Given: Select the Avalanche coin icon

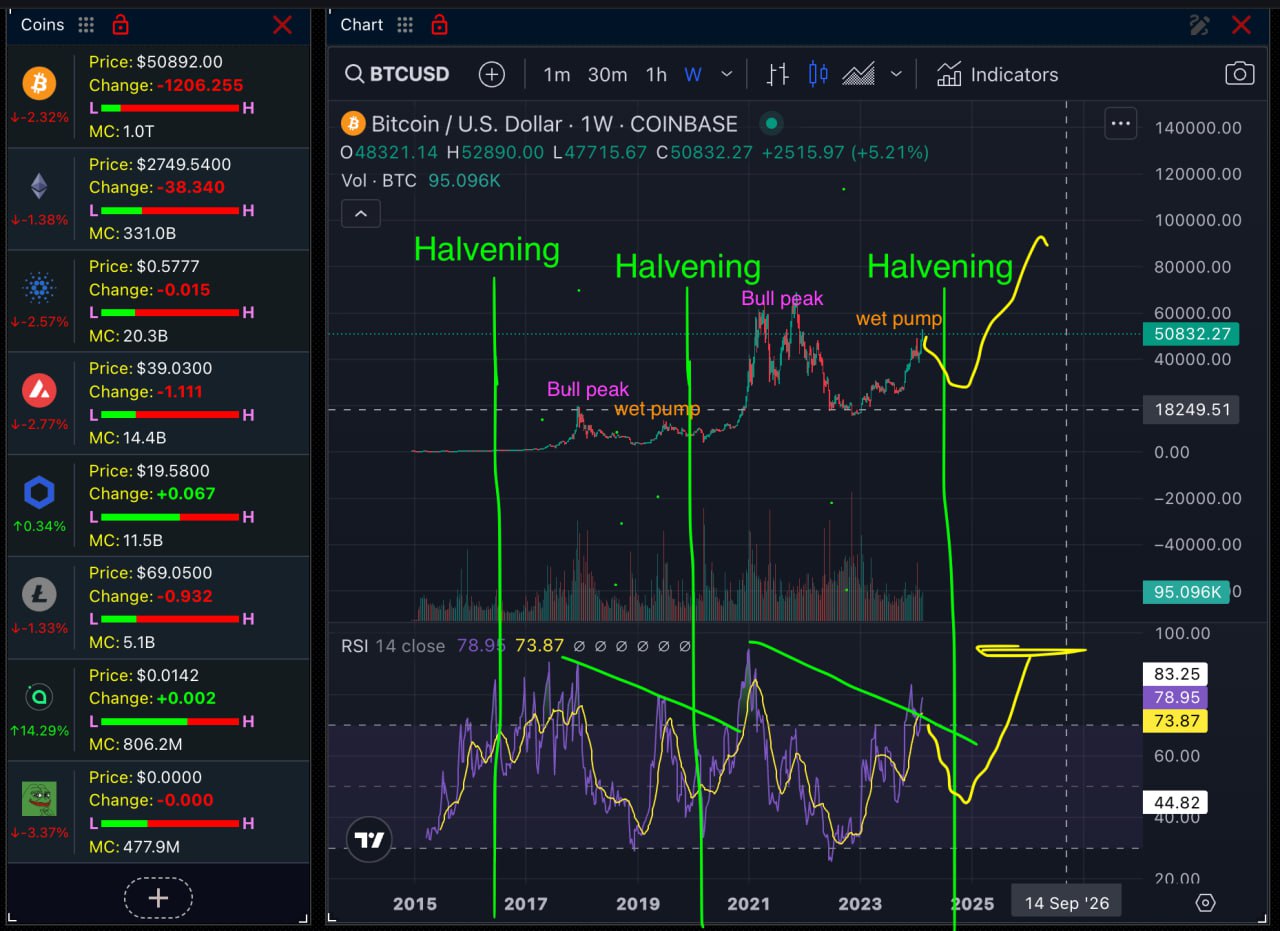Looking at the screenshot, I should 39,391.
